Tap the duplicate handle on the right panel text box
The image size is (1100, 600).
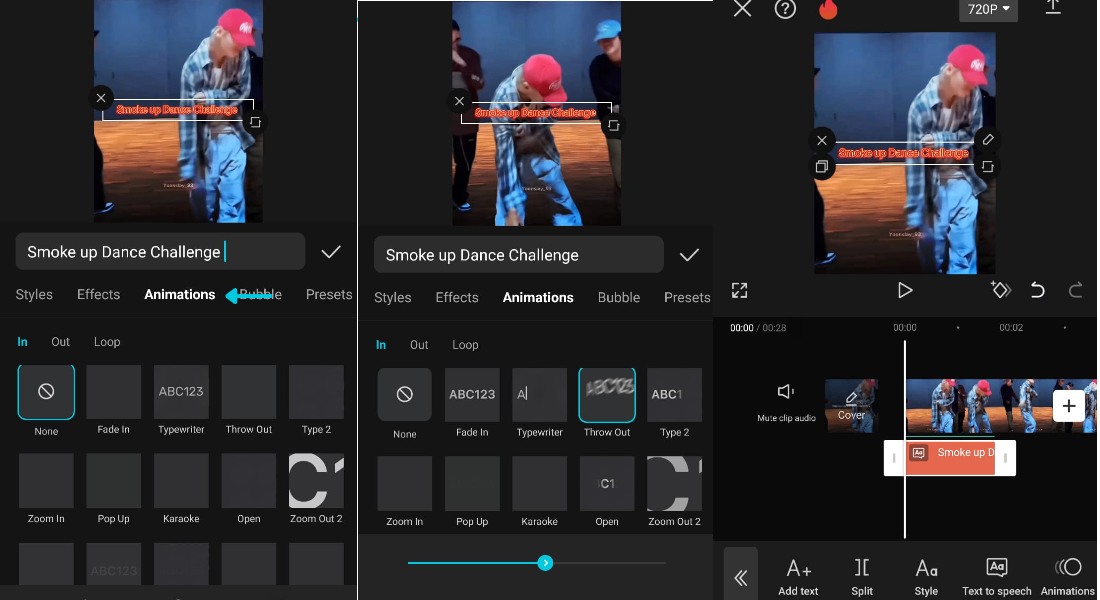821,167
